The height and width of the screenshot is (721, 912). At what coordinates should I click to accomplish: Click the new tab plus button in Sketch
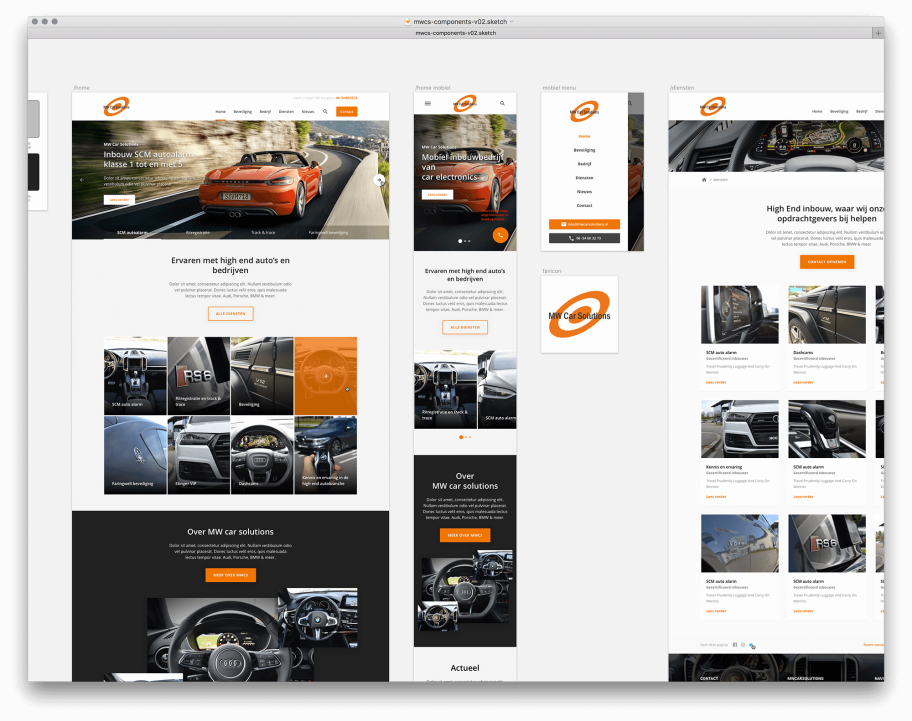878,33
